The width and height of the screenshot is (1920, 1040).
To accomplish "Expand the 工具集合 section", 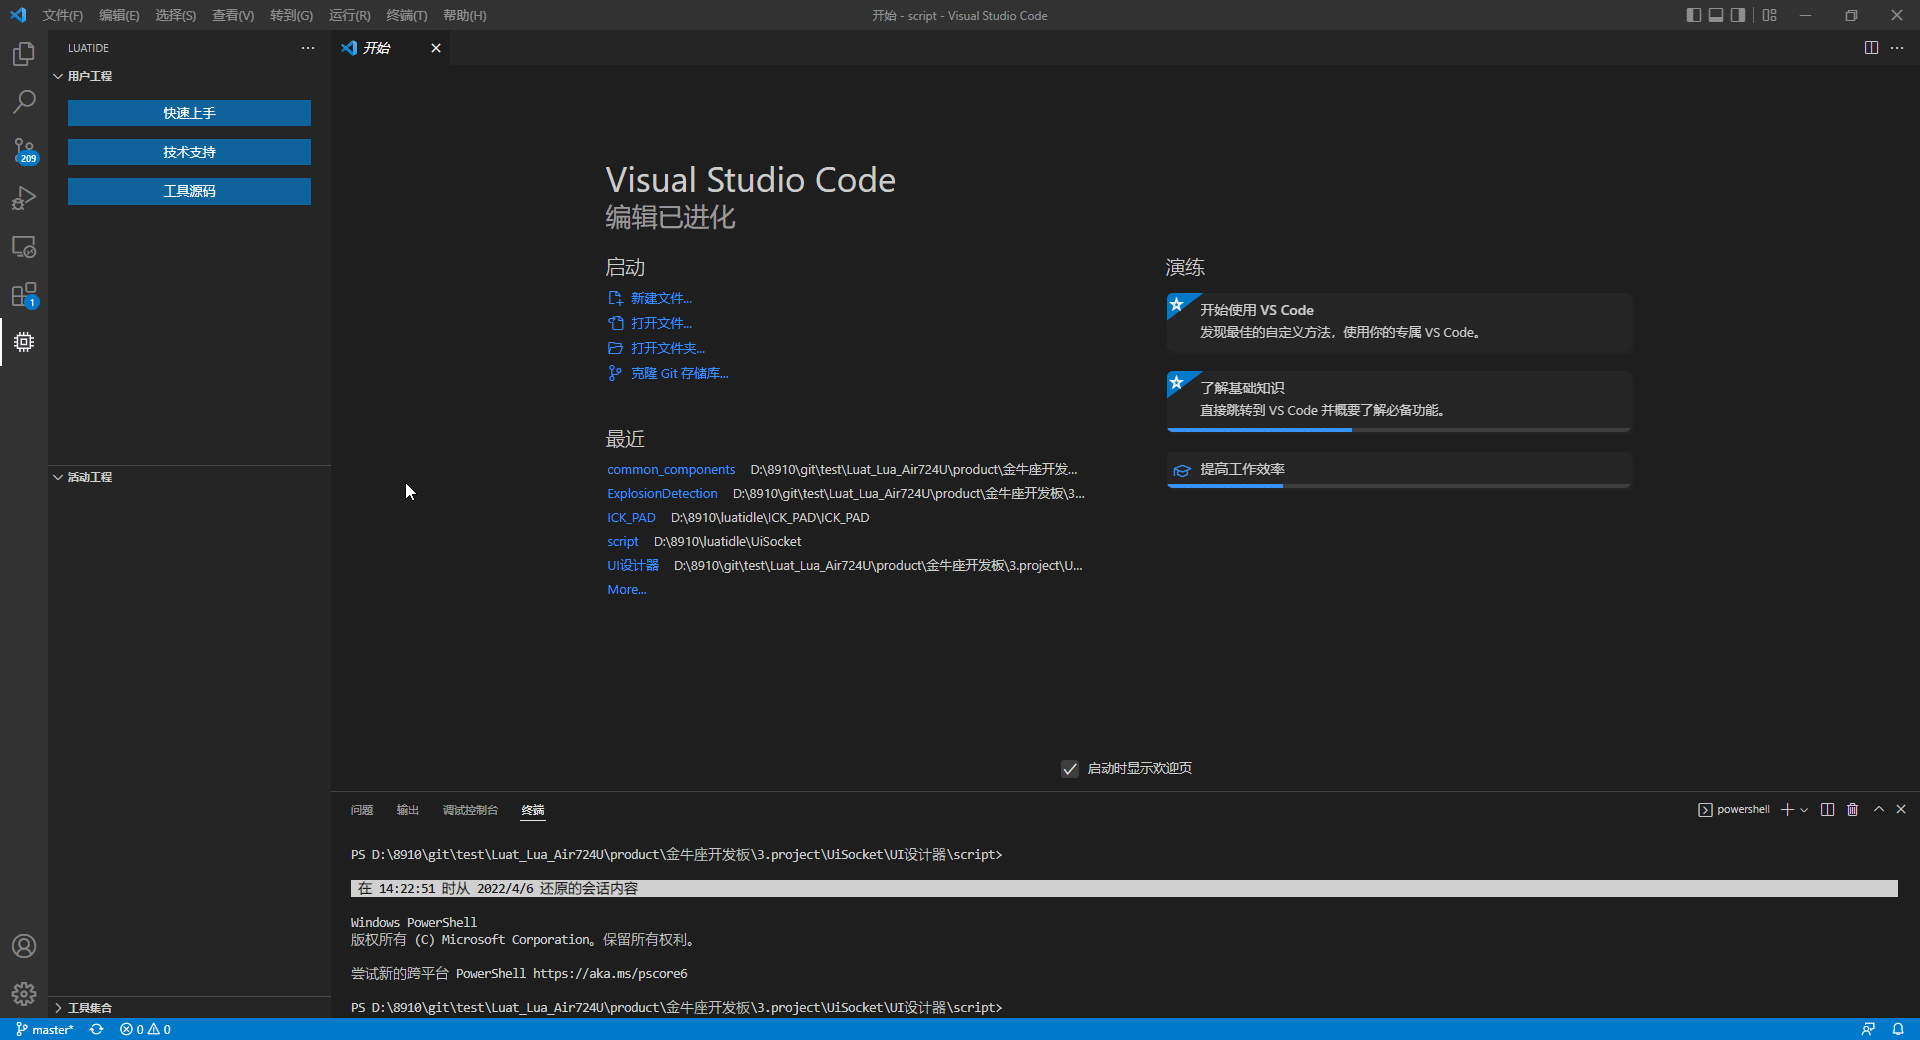I will (190, 1008).
